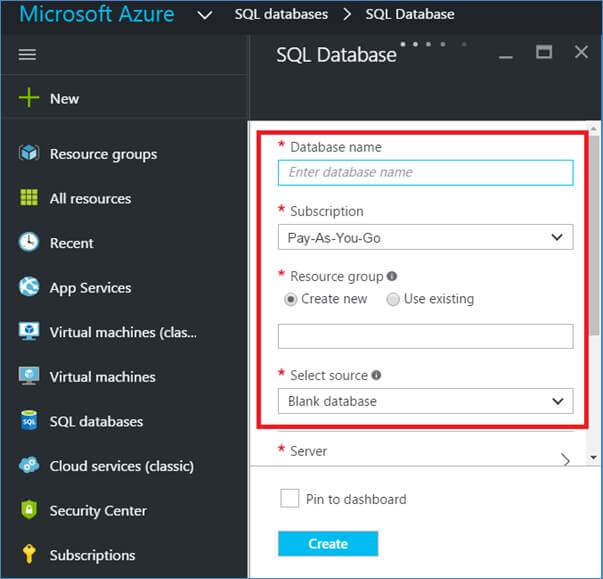603x579 pixels.
Task: Click the SQL databases icon
Action: 29,421
